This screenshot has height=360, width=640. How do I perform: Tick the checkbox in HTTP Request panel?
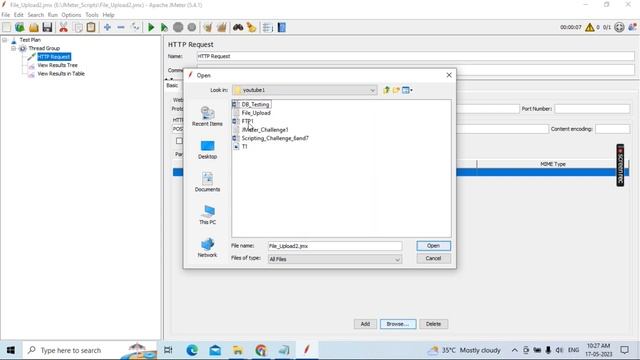pos(179,141)
